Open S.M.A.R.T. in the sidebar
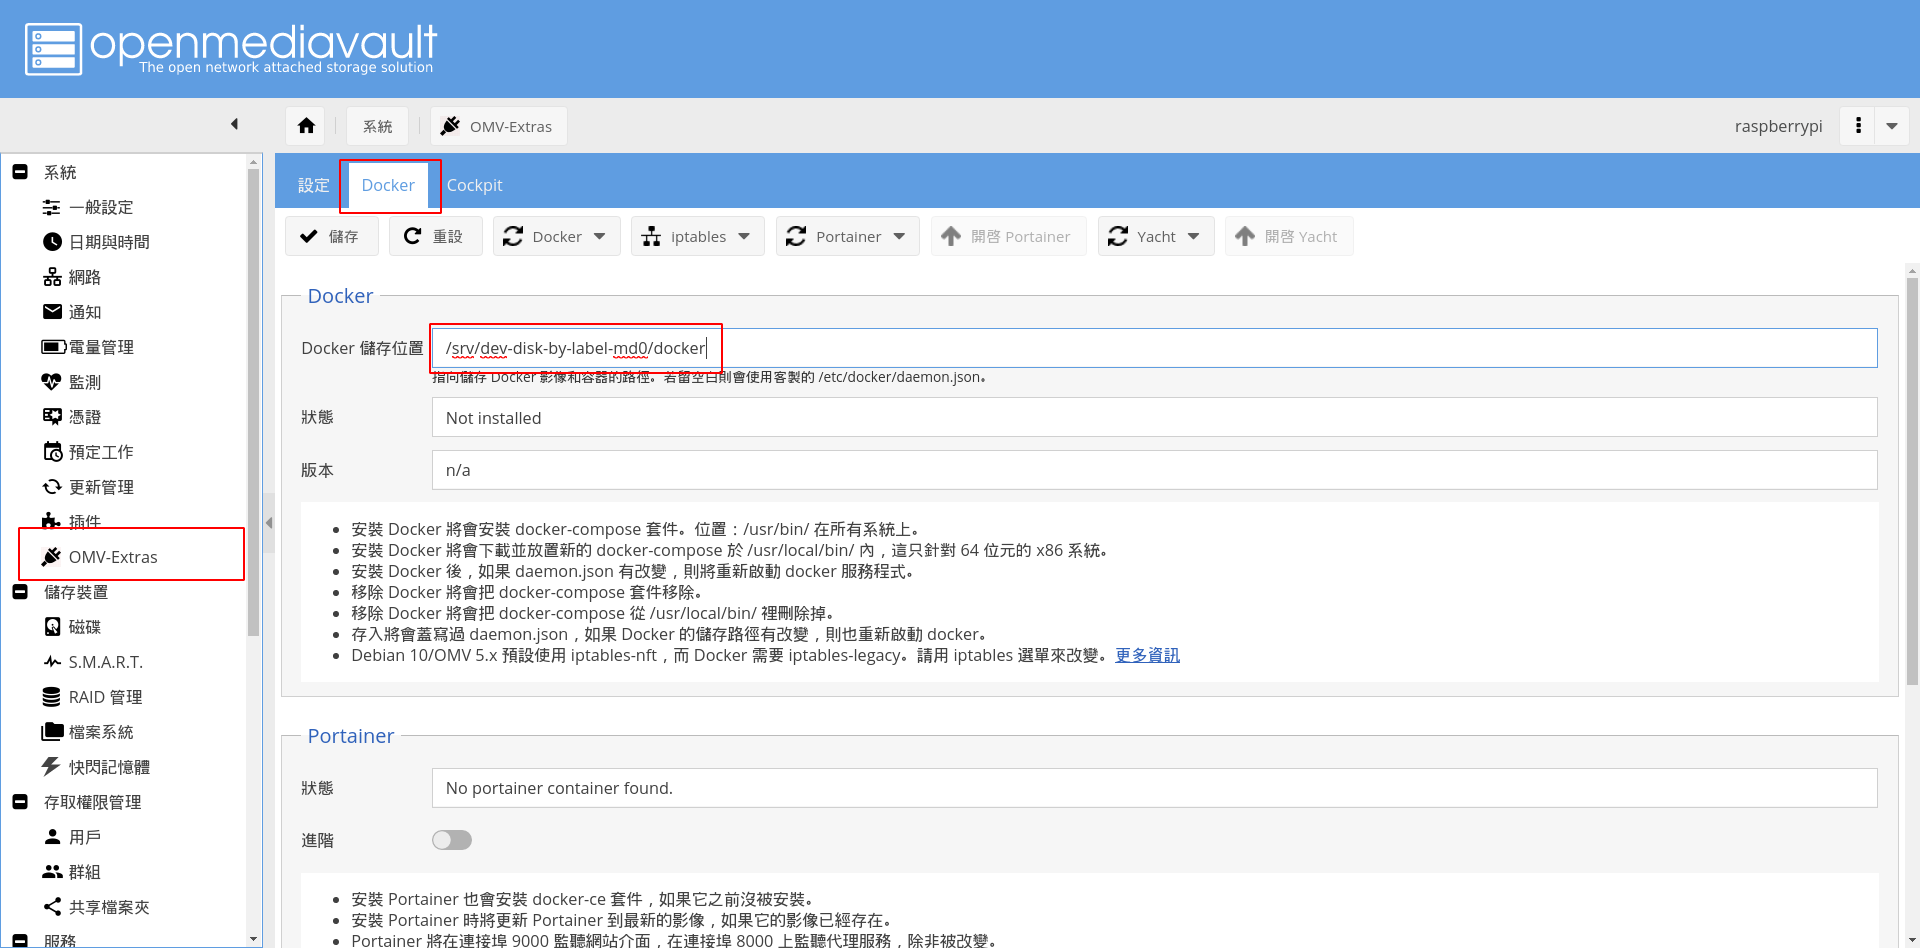This screenshot has height=948, width=1920. pyautogui.click(x=104, y=662)
